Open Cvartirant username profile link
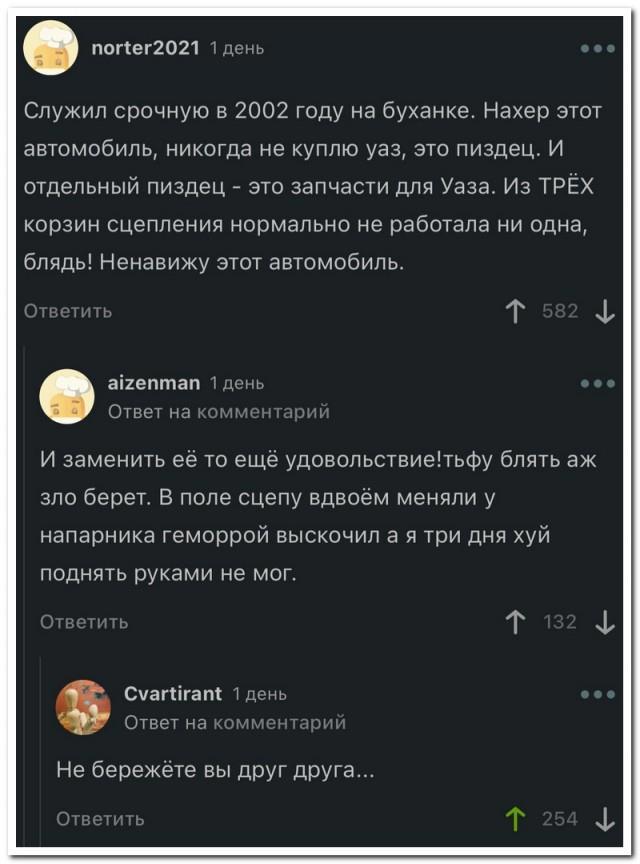 (172, 694)
